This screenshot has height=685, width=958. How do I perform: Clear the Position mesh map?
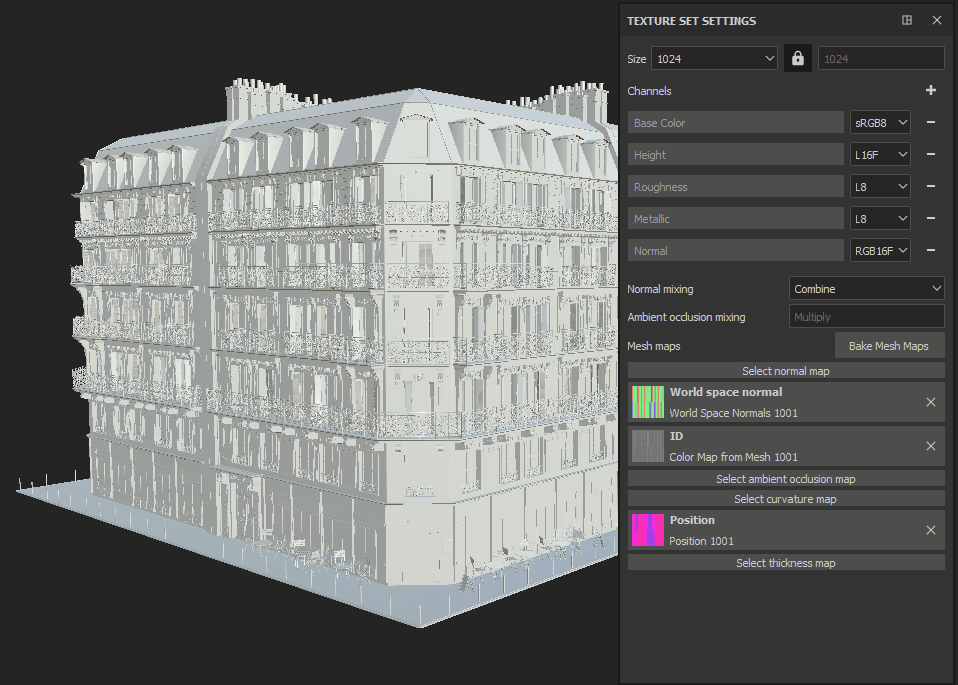(x=931, y=530)
